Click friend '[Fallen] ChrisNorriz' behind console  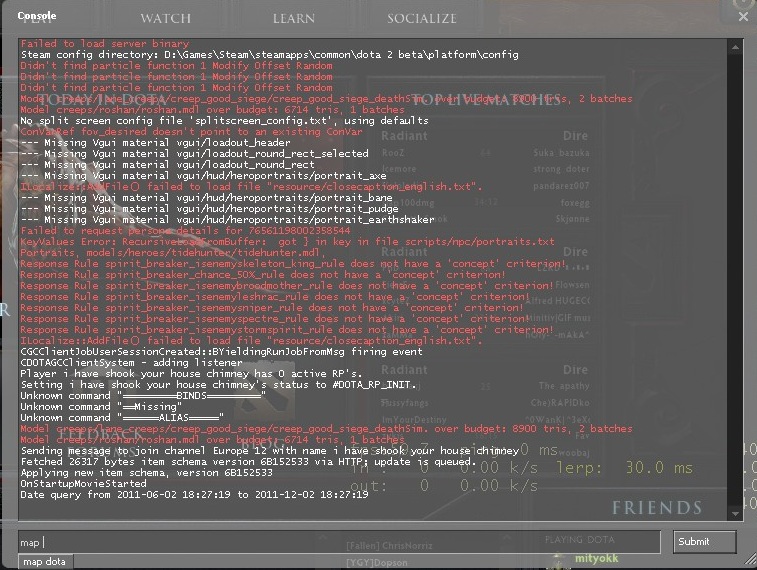coord(389,546)
